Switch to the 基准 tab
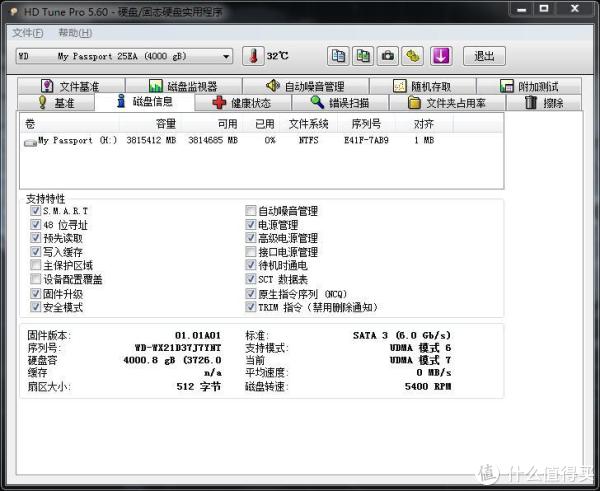 [56, 103]
